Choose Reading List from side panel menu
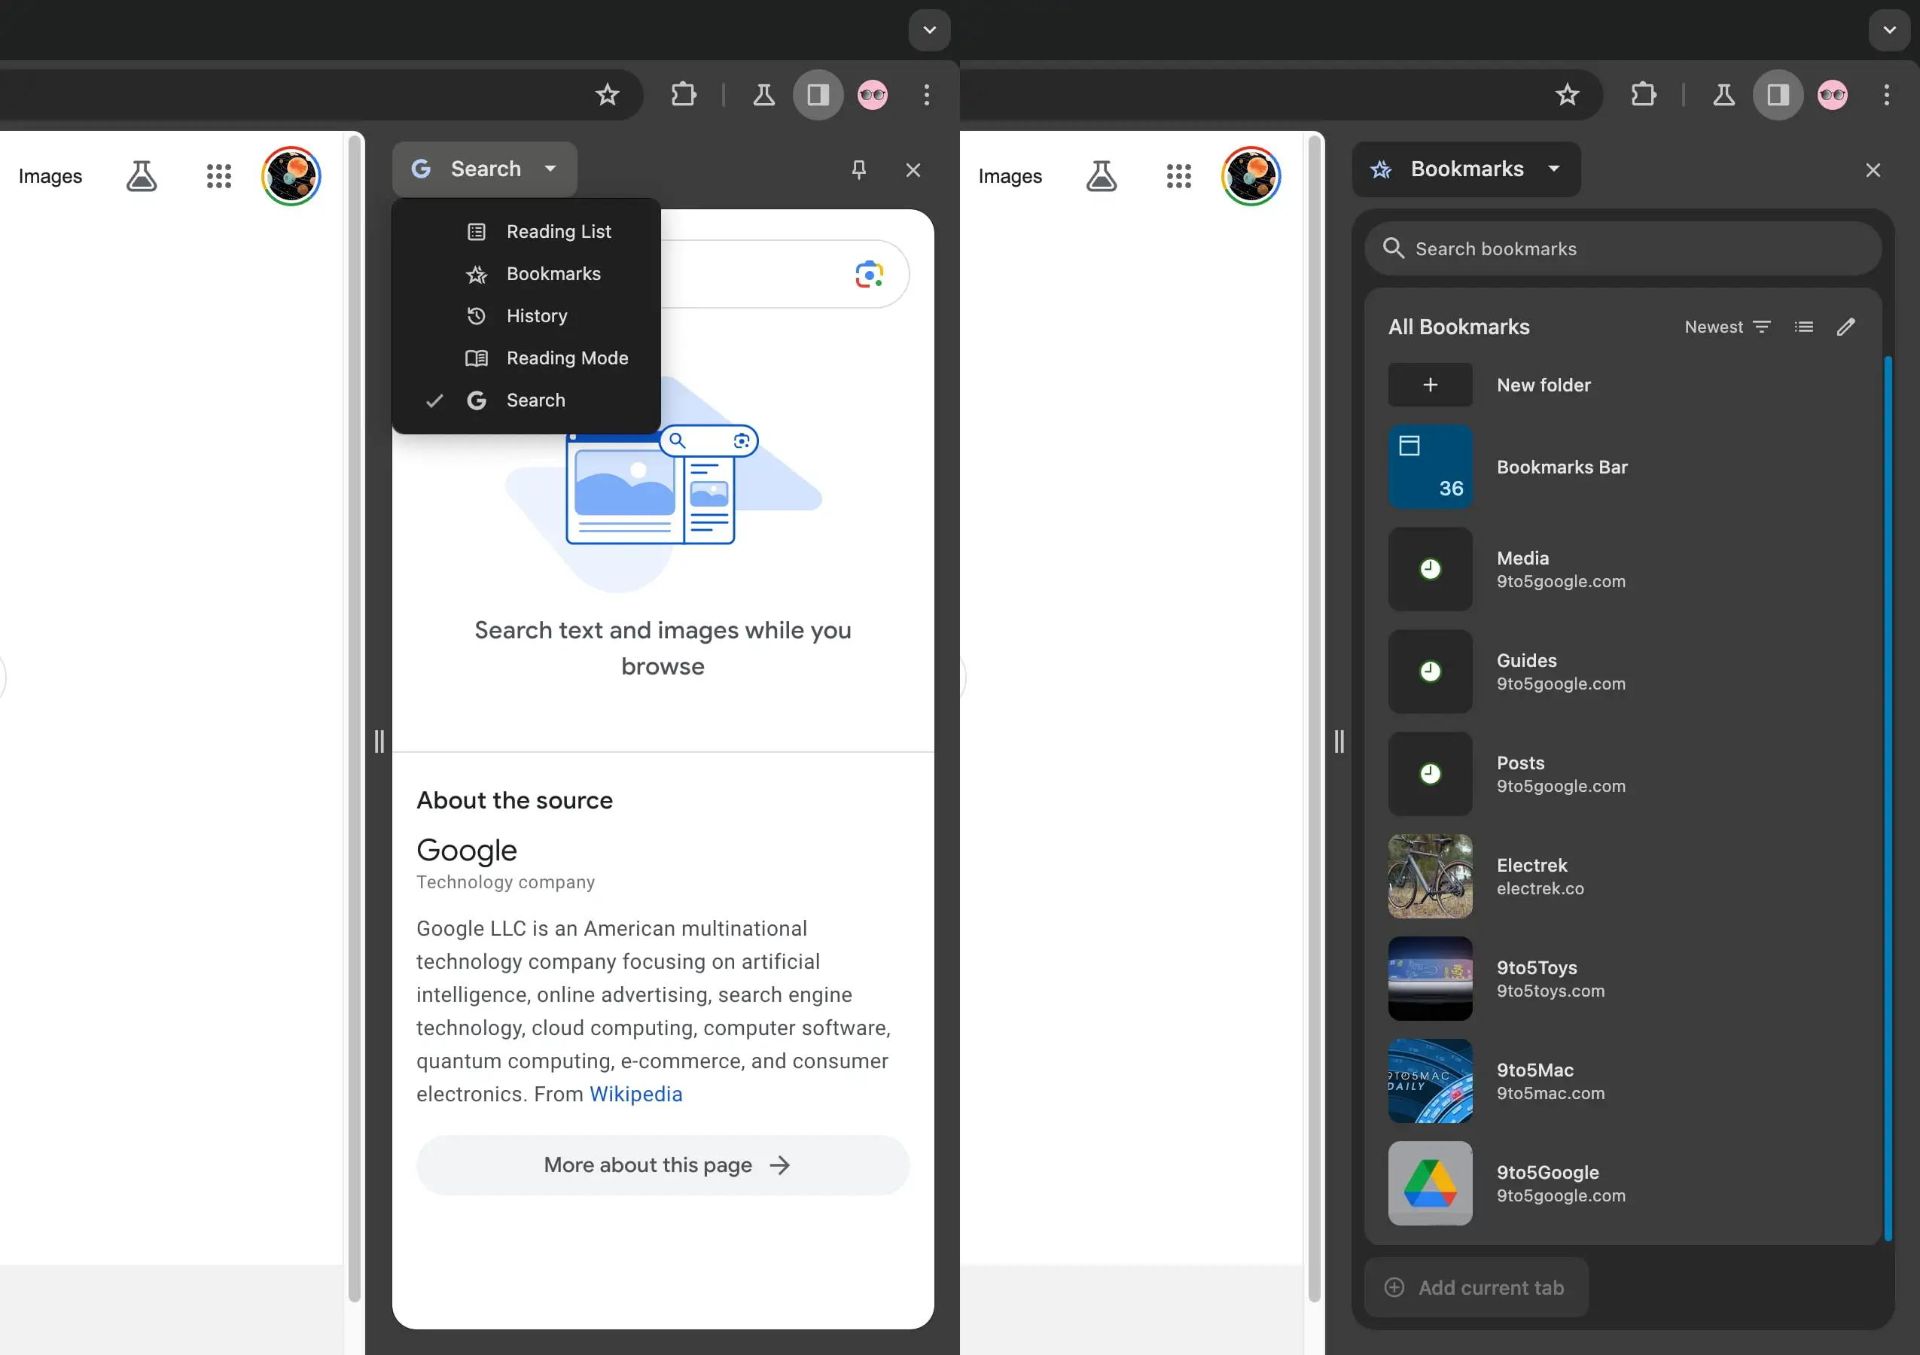This screenshot has width=1920, height=1355. (558, 232)
